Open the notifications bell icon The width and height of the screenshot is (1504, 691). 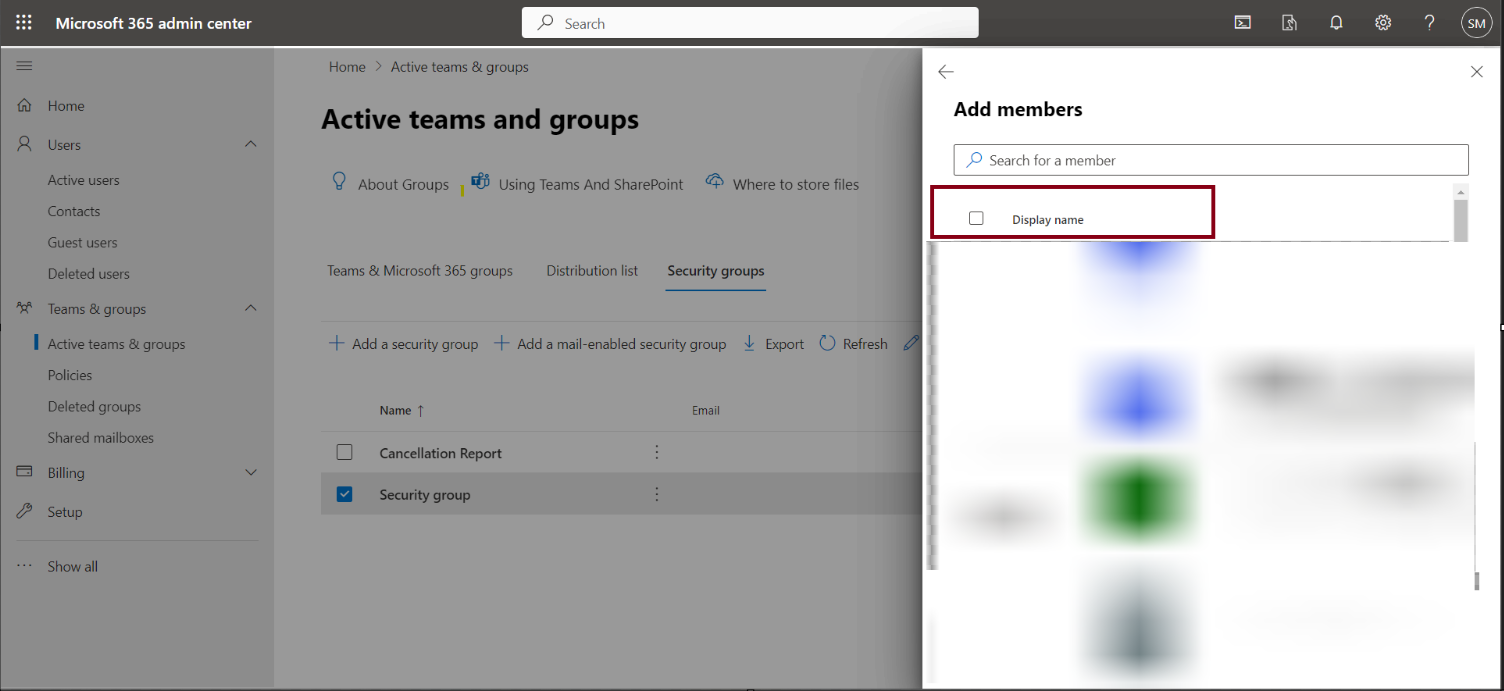coord(1336,23)
